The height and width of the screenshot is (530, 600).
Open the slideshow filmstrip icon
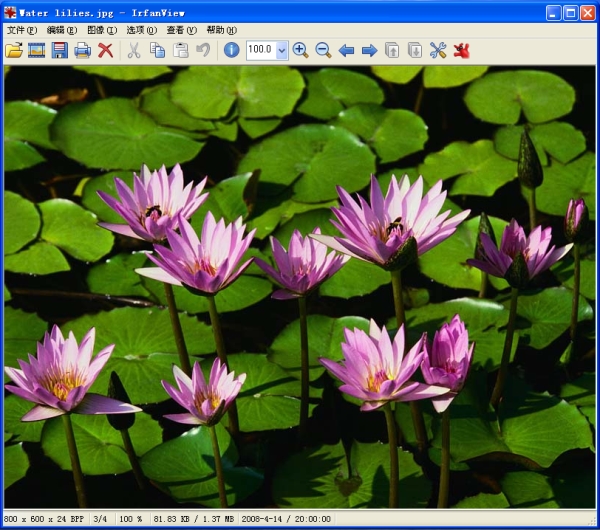[37, 51]
